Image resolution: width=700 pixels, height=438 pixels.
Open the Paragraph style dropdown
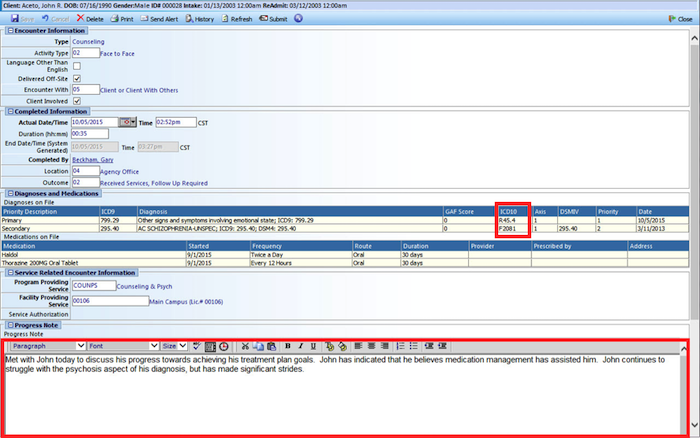coord(48,346)
